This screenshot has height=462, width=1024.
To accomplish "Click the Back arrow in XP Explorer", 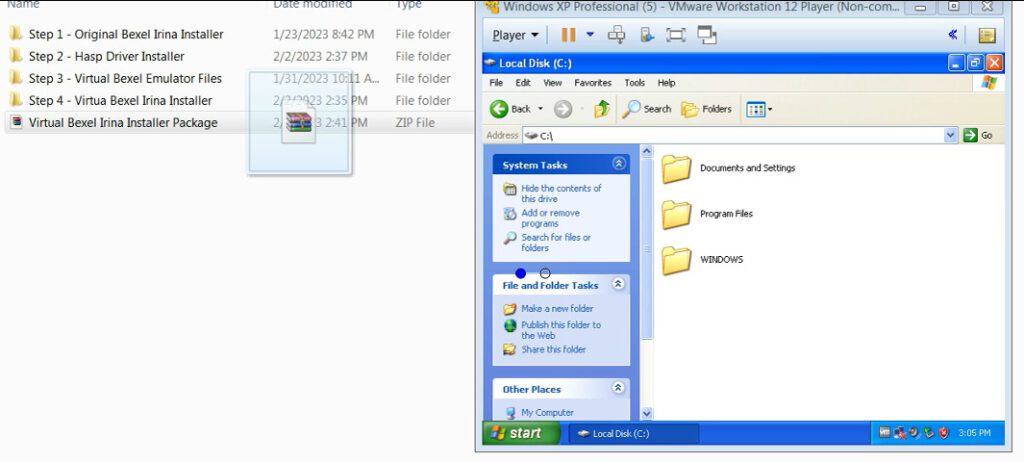I will (500, 109).
